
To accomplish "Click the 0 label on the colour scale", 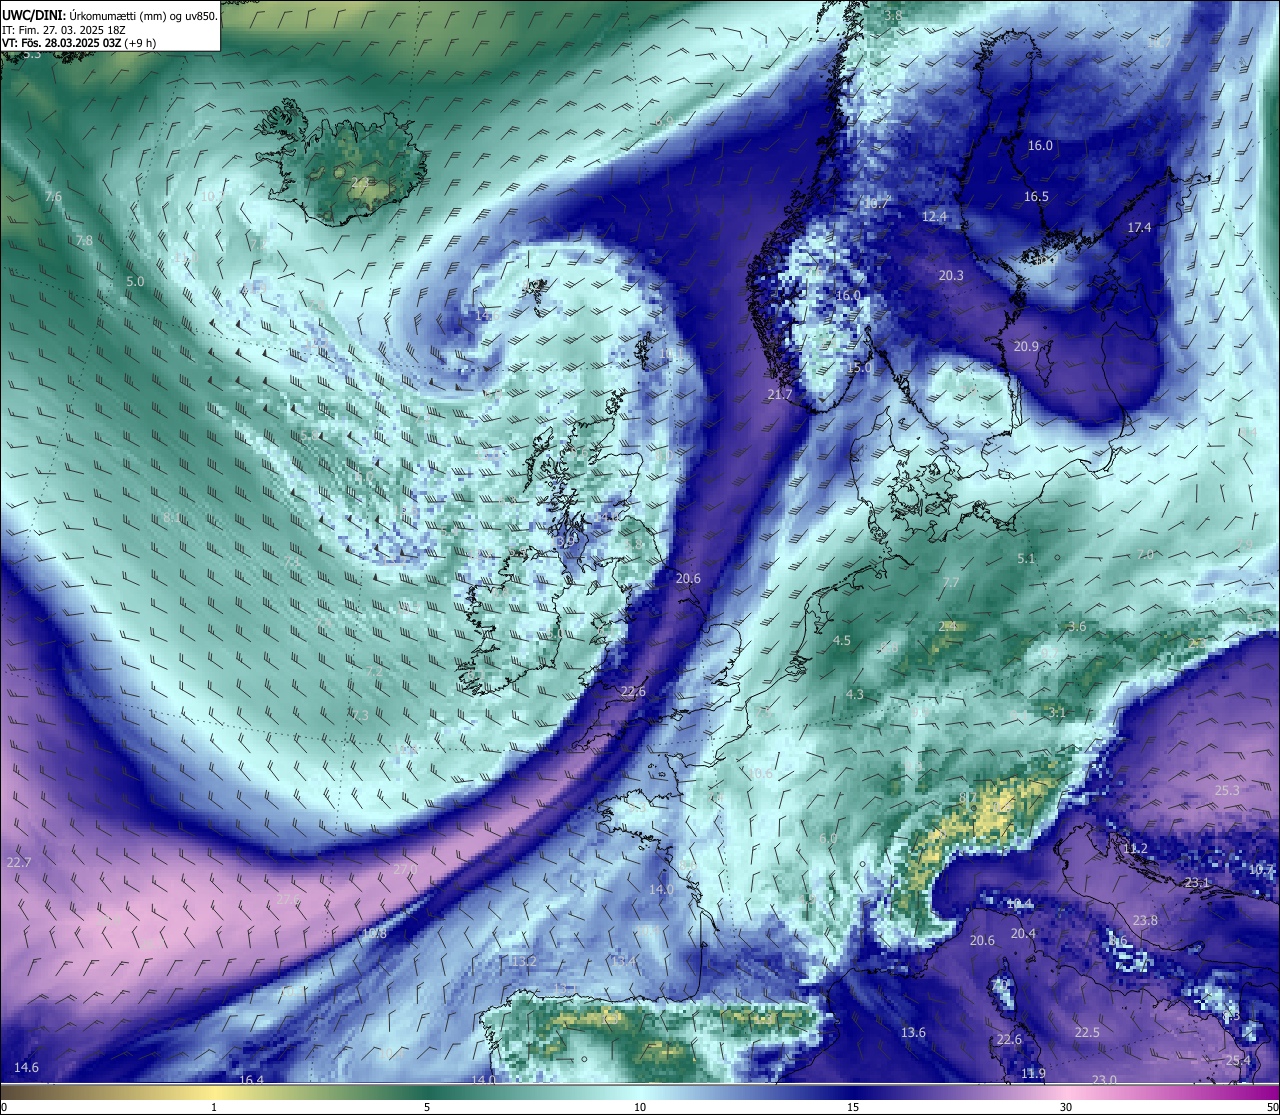I will (x=4, y=1107).
